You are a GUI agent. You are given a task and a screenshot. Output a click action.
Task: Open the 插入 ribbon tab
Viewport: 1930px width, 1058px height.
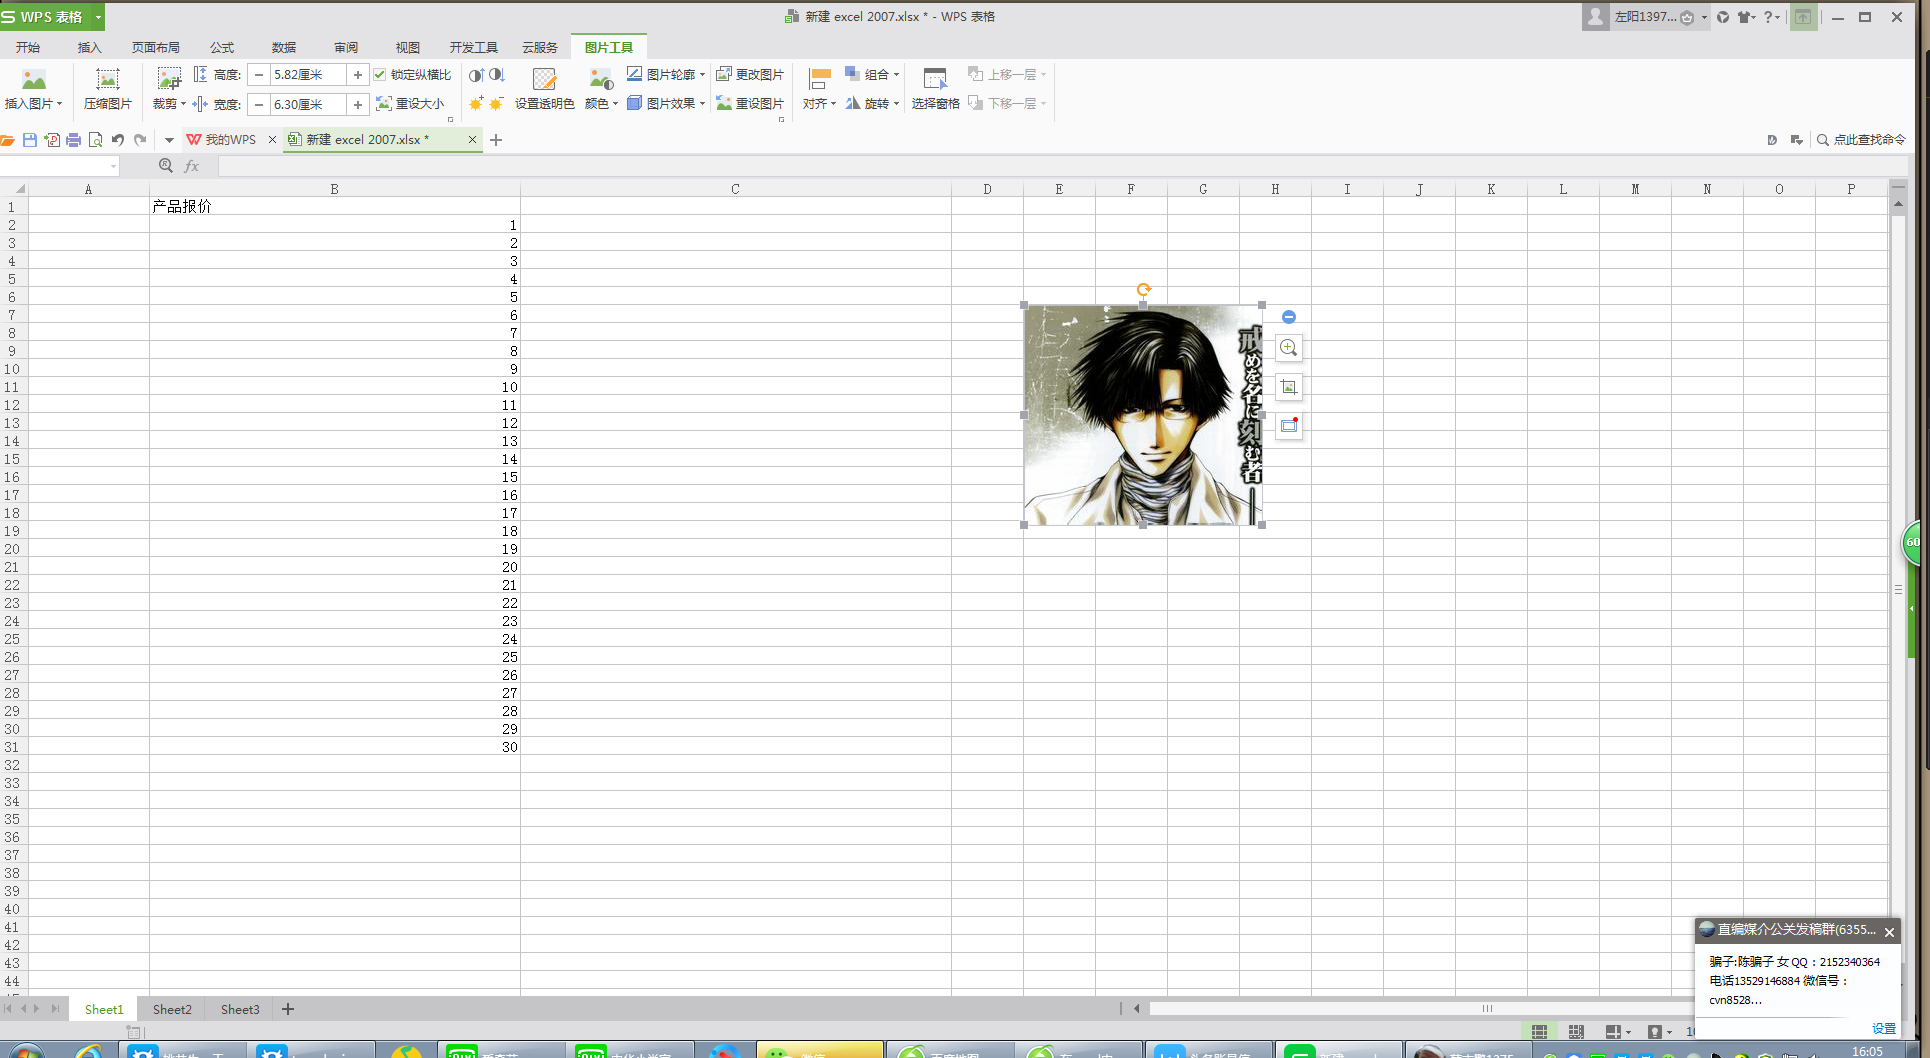point(90,47)
